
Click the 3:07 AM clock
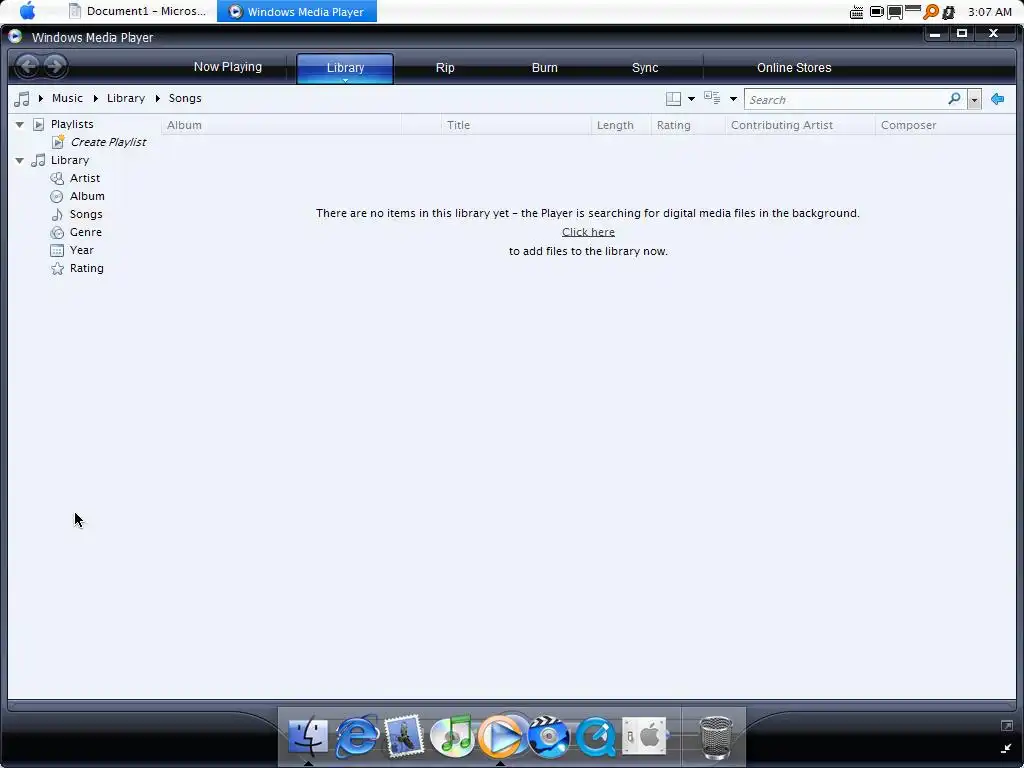pyautogui.click(x=989, y=12)
